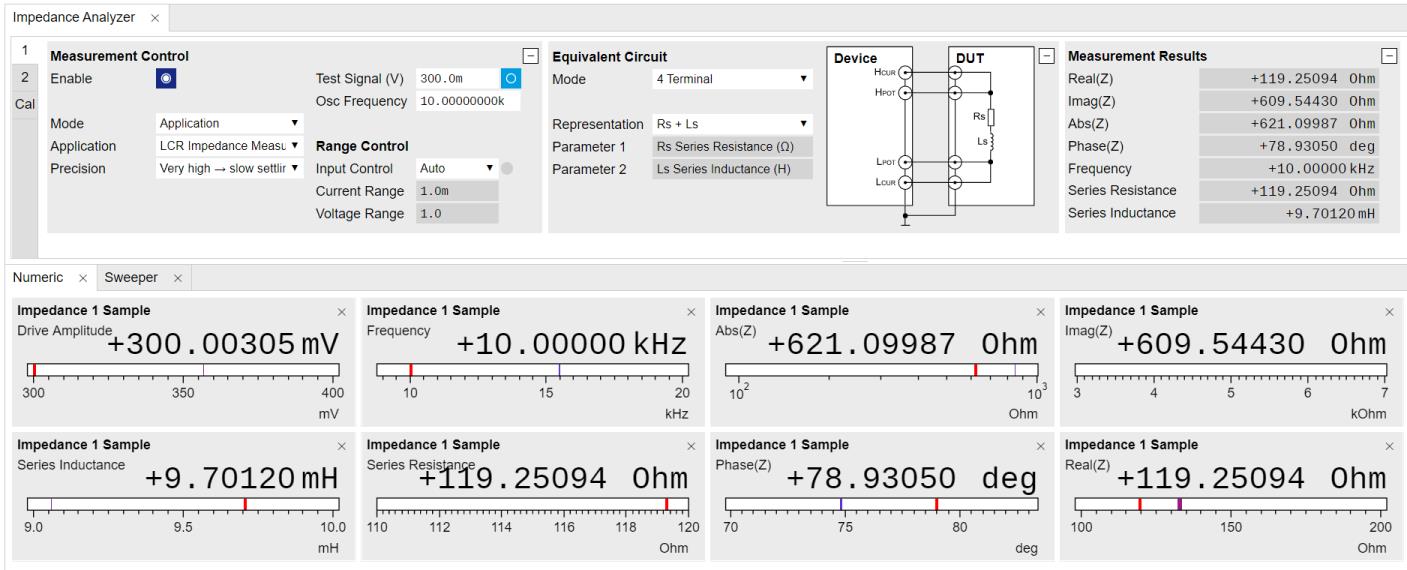Viewport: 1407px width, 570px height.
Task: Collapse the Equivalent Circuit diagram section
Action: [x=1047, y=57]
